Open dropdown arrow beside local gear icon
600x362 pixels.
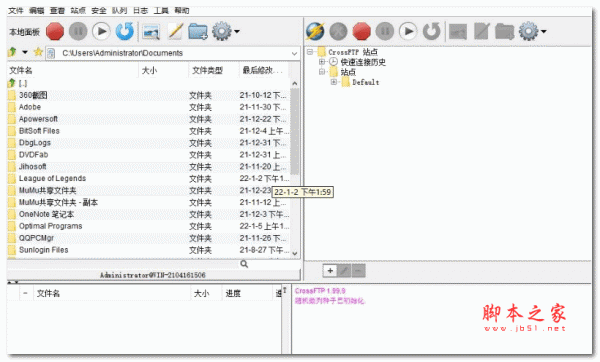point(237,31)
